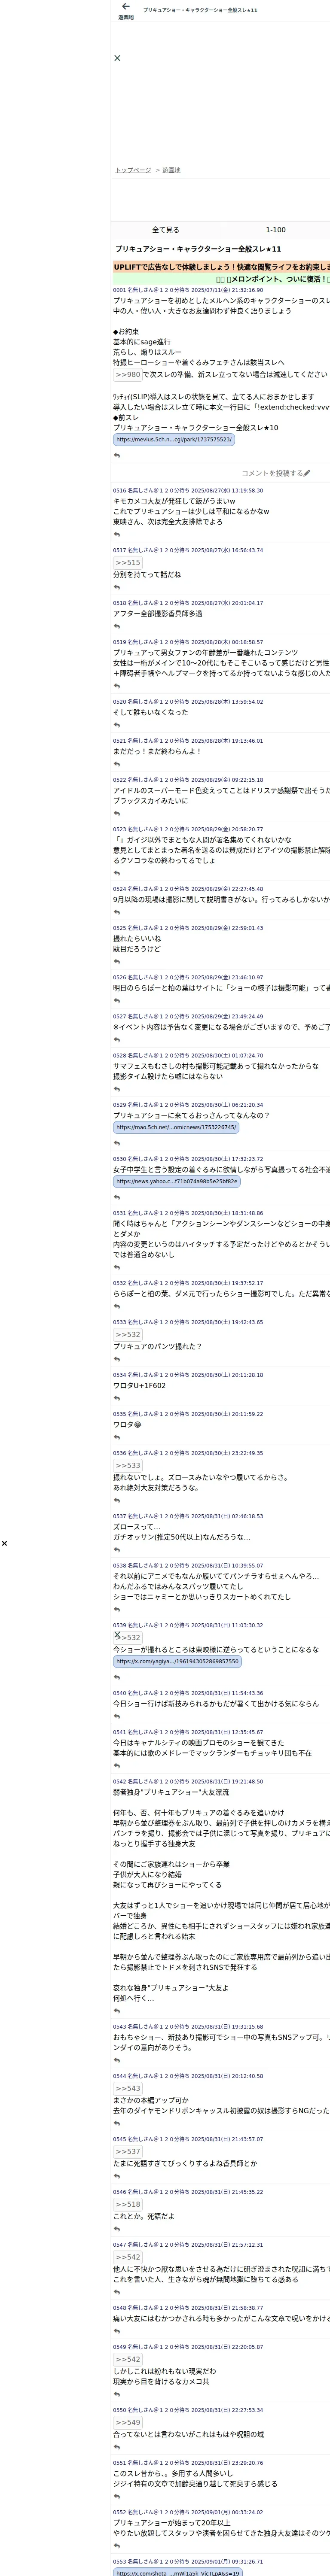Open the x.com/yagiya link in post 0539
The width and height of the screenshot is (330, 2576).
click(x=177, y=1661)
